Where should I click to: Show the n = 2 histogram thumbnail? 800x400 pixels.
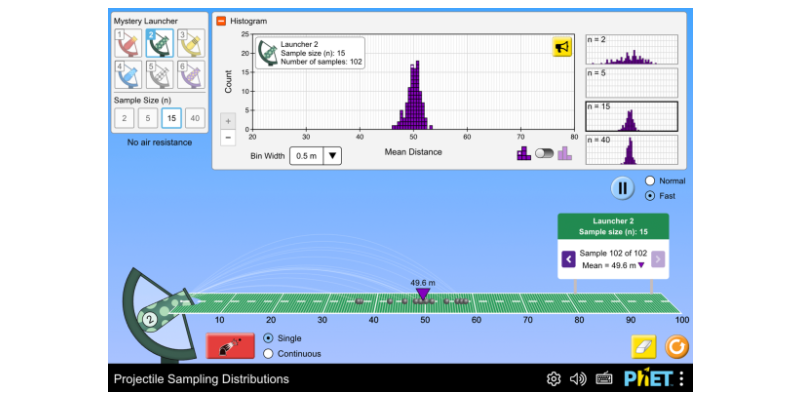pos(631,50)
